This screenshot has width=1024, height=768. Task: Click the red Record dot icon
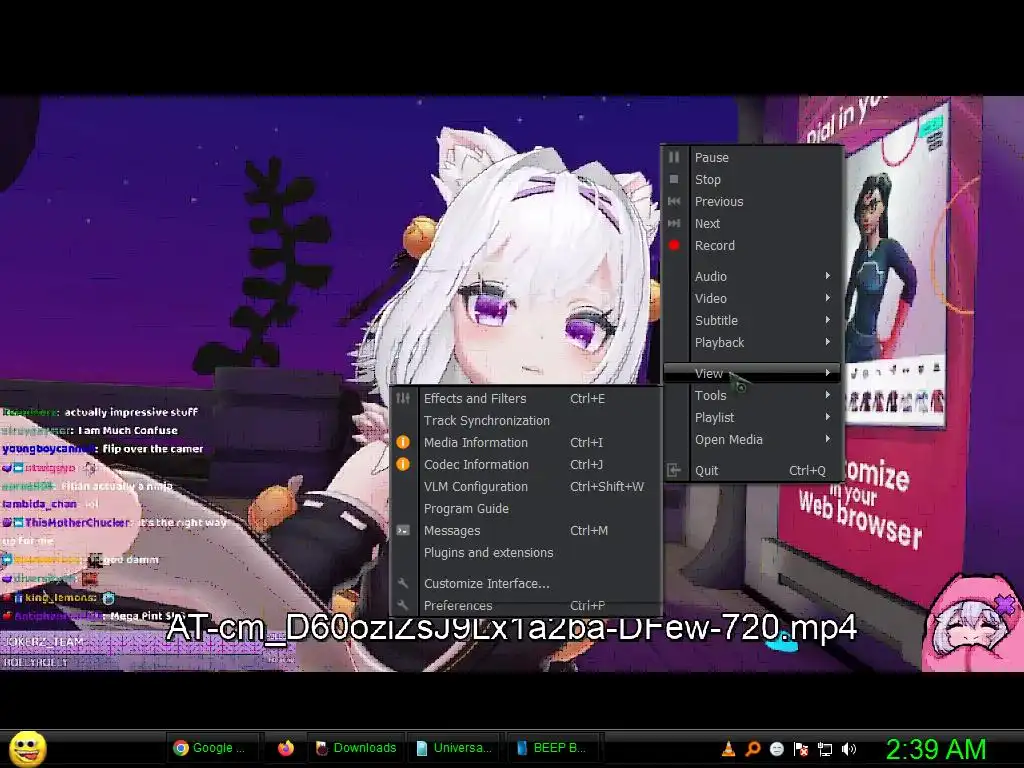coord(674,246)
